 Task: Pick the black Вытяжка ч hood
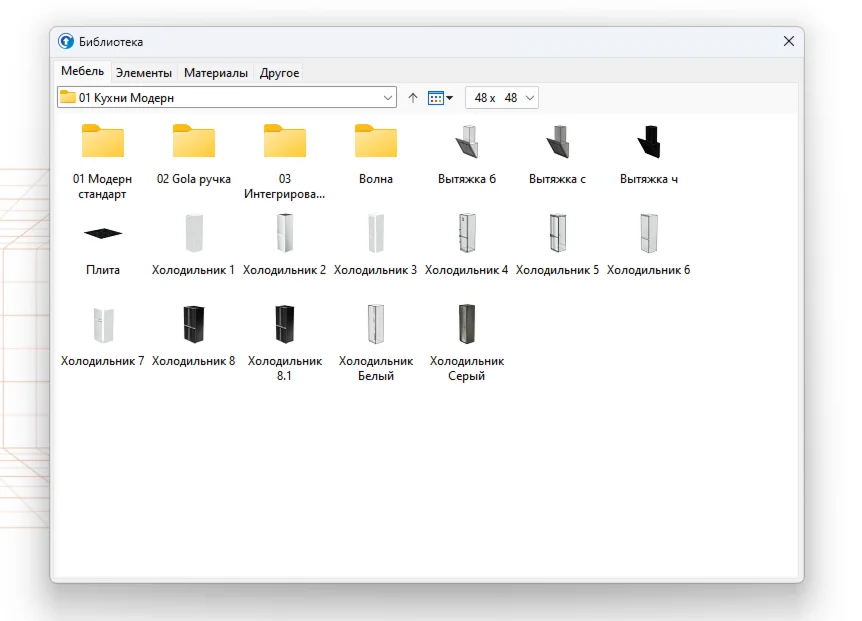click(x=648, y=144)
